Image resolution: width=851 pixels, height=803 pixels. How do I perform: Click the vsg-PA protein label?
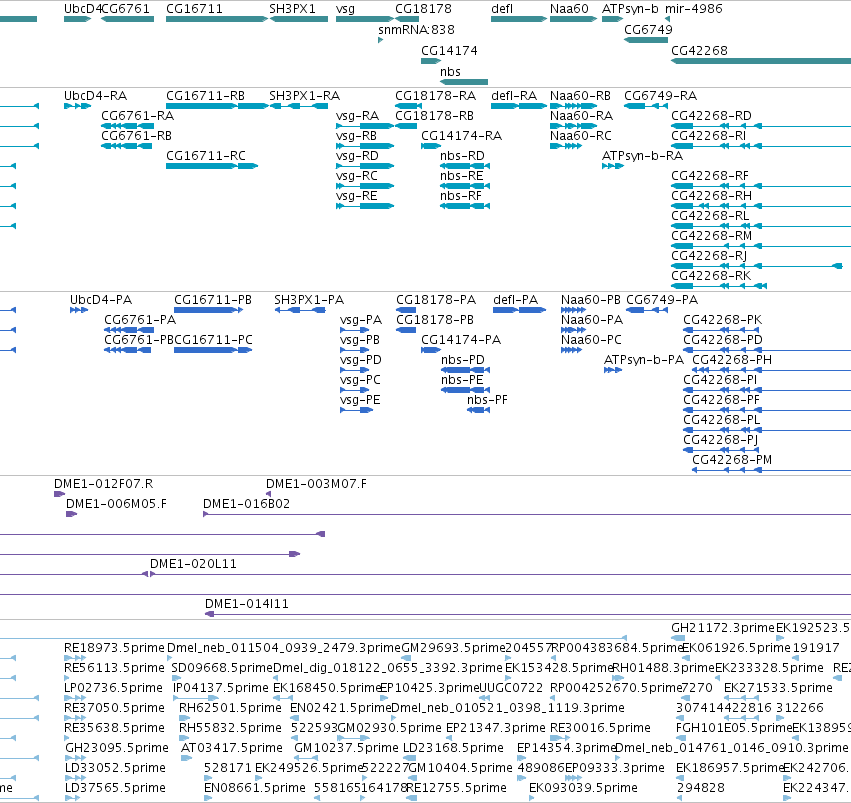tap(361, 320)
